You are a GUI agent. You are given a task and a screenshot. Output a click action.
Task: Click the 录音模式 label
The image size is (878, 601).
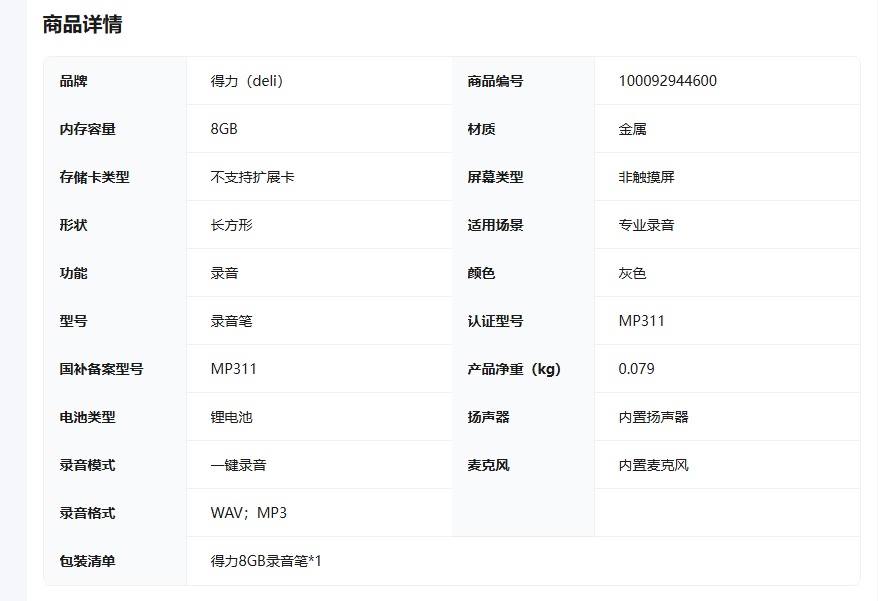(87, 465)
